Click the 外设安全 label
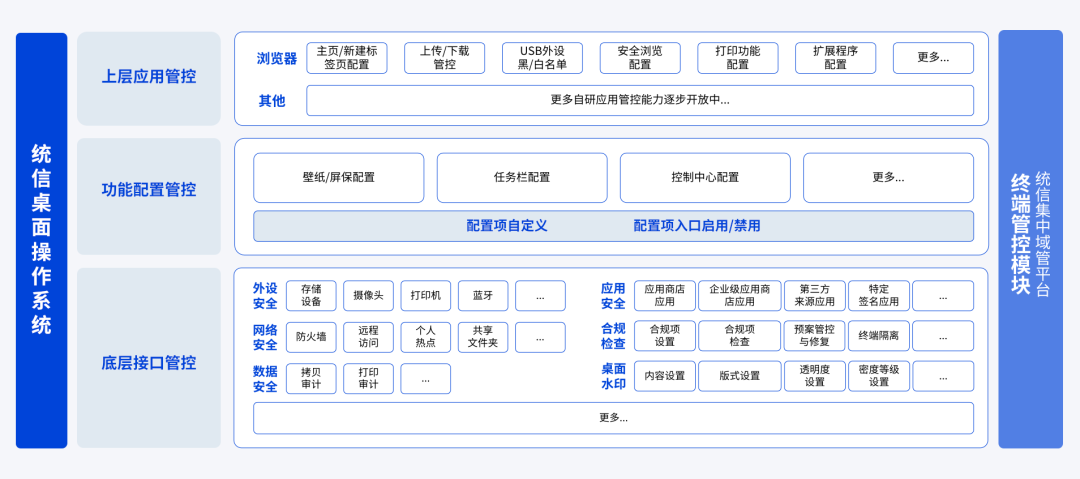This screenshot has width=1080, height=479. point(265,296)
